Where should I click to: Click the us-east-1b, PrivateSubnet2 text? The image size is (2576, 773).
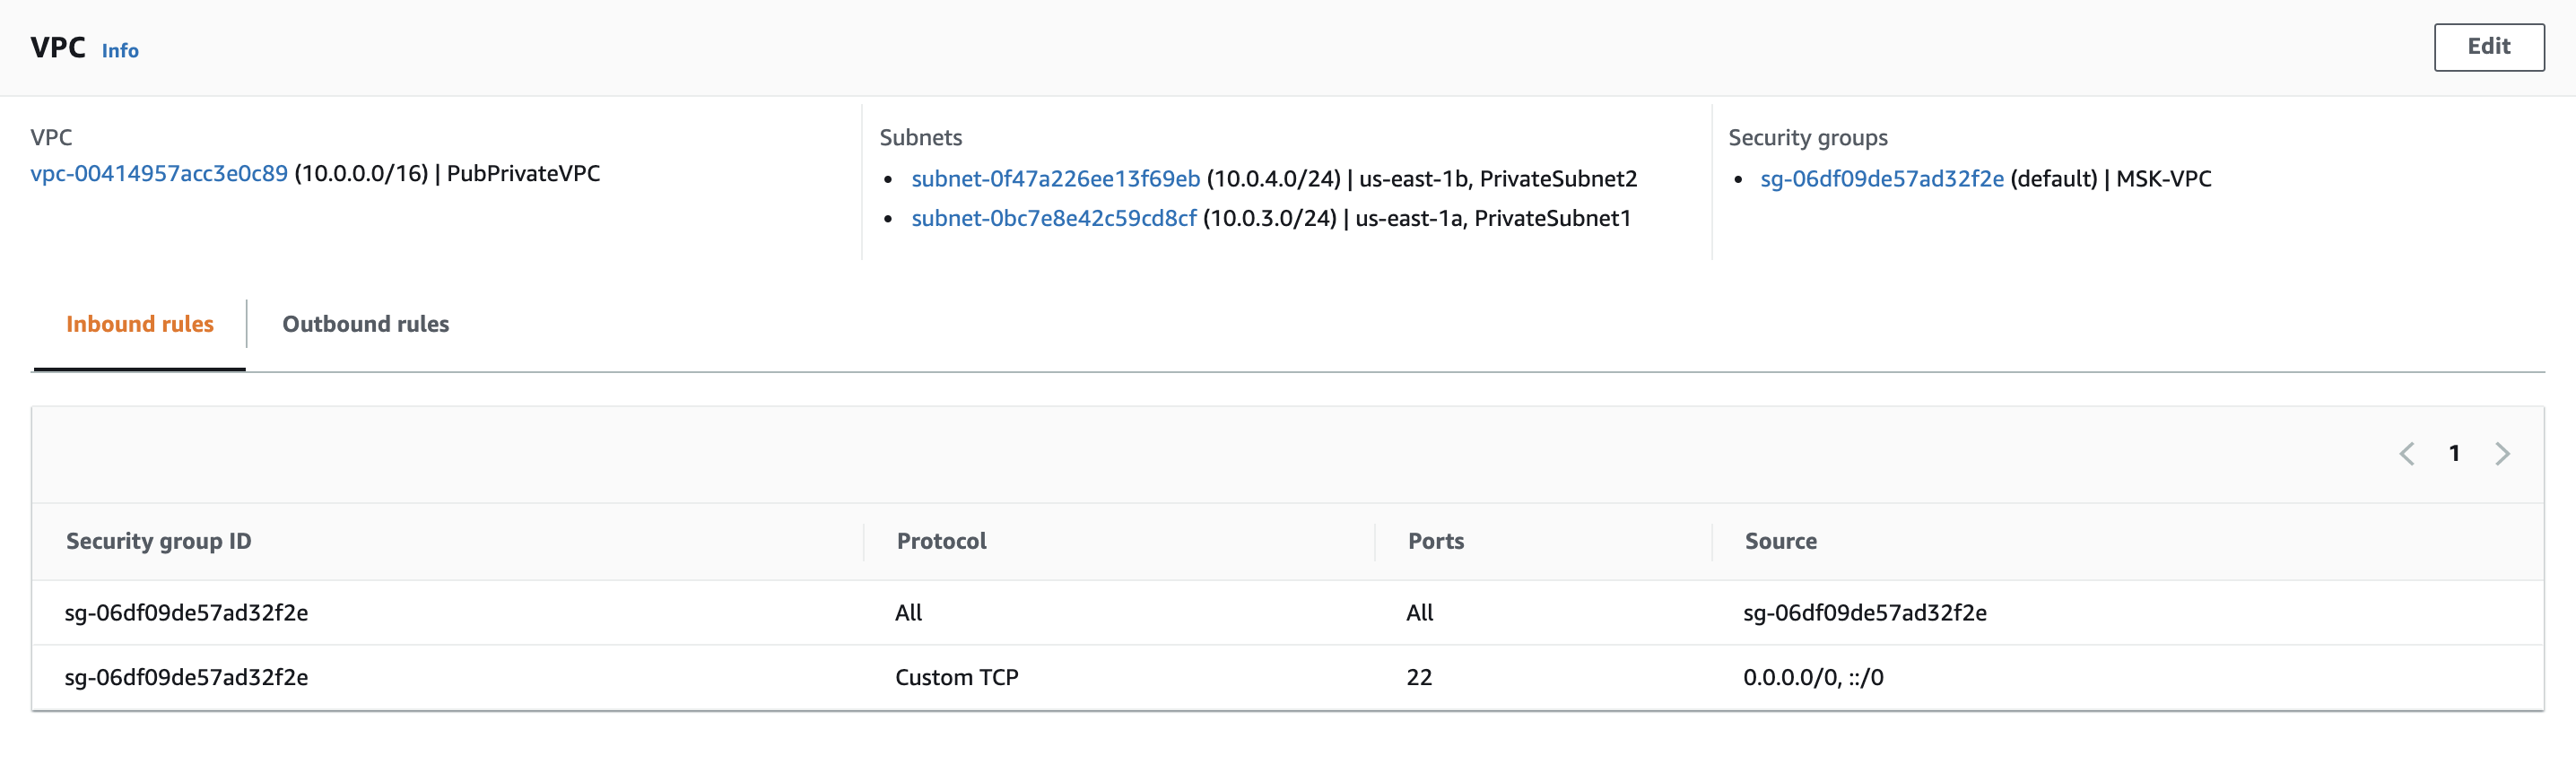1498,179
